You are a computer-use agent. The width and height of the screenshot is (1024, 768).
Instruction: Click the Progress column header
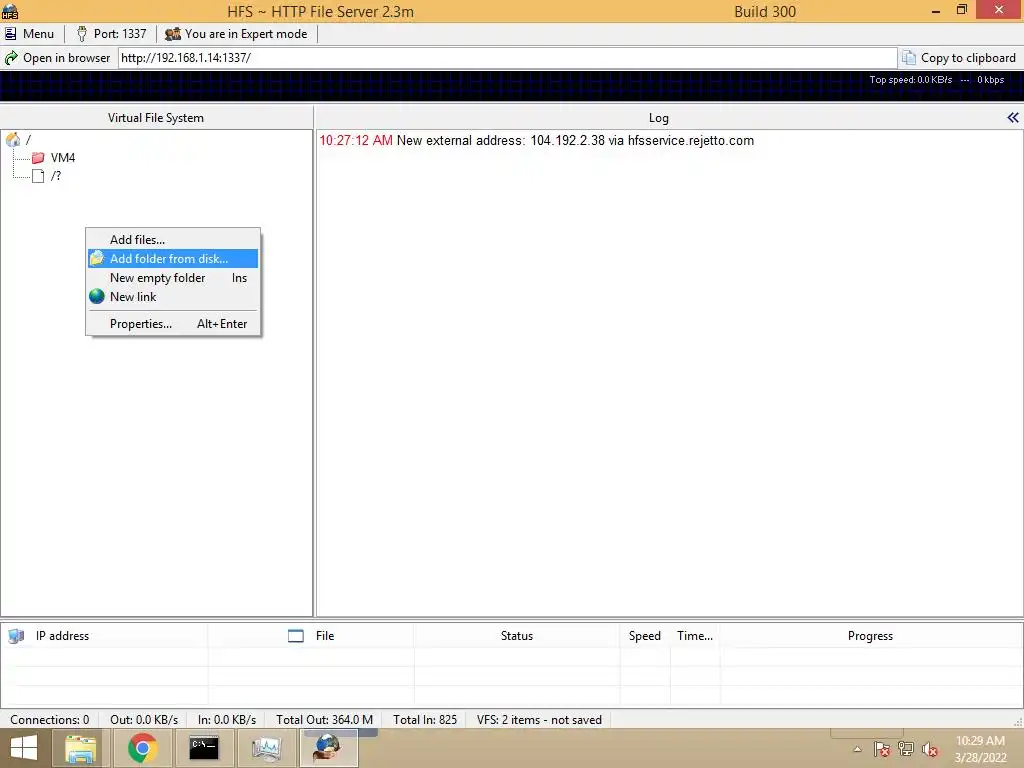pos(870,635)
